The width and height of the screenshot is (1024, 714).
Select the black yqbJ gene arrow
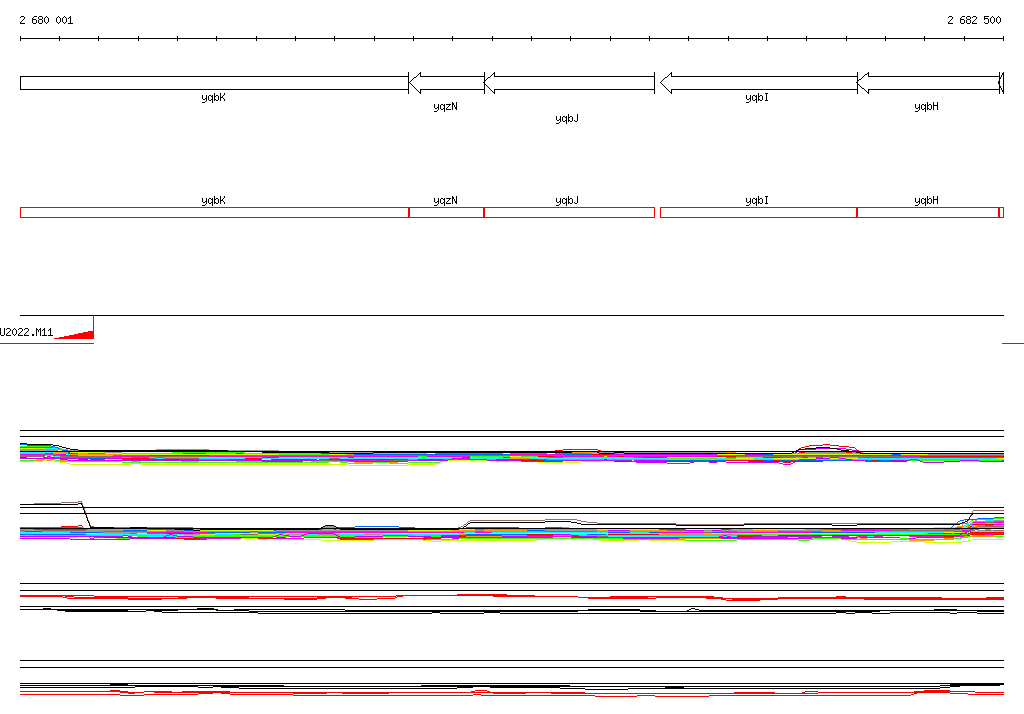(569, 83)
